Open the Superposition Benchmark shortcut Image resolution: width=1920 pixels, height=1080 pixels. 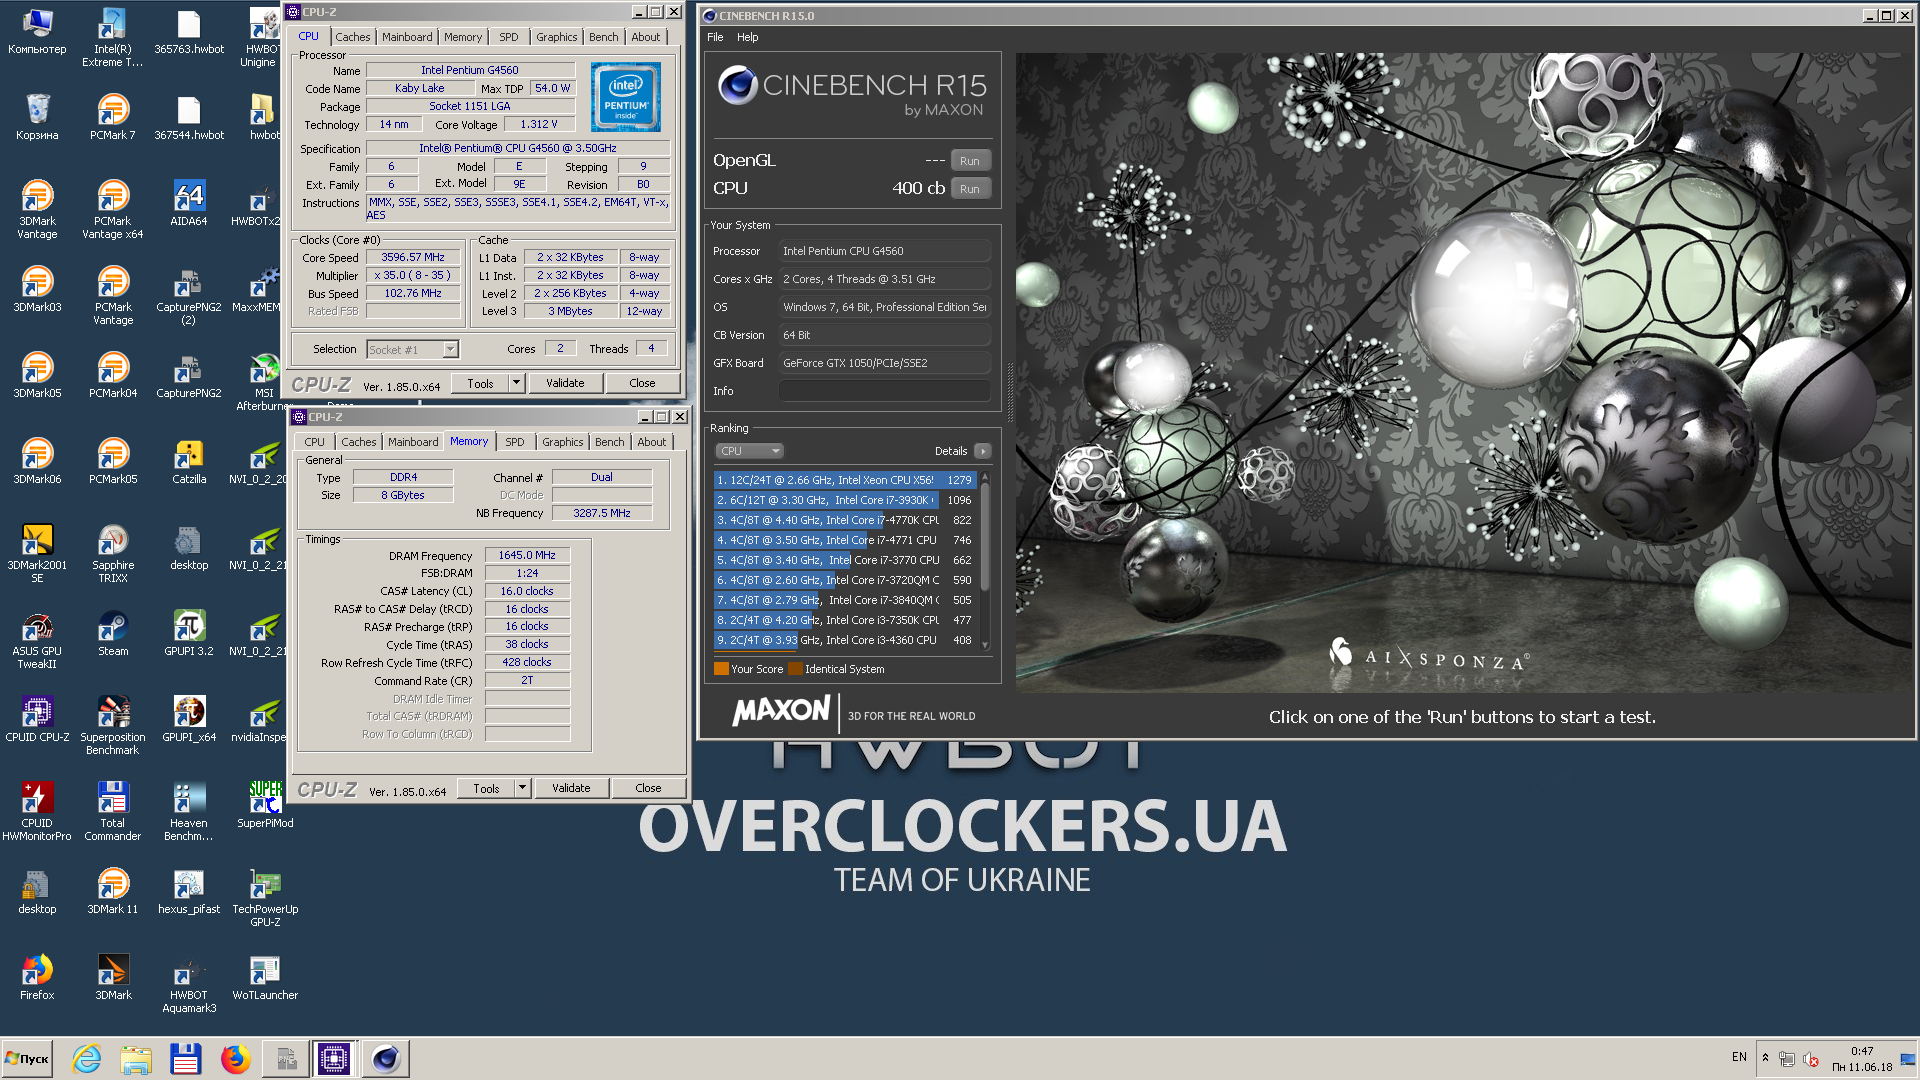tap(113, 726)
